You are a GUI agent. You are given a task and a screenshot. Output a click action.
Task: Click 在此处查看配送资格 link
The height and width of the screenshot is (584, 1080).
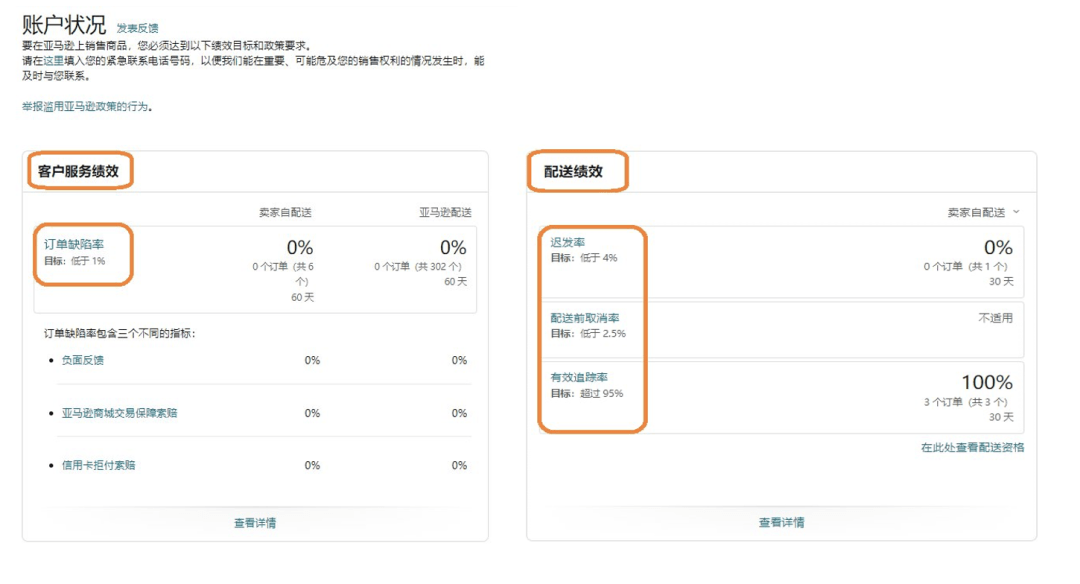pyautogui.click(x=972, y=448)
